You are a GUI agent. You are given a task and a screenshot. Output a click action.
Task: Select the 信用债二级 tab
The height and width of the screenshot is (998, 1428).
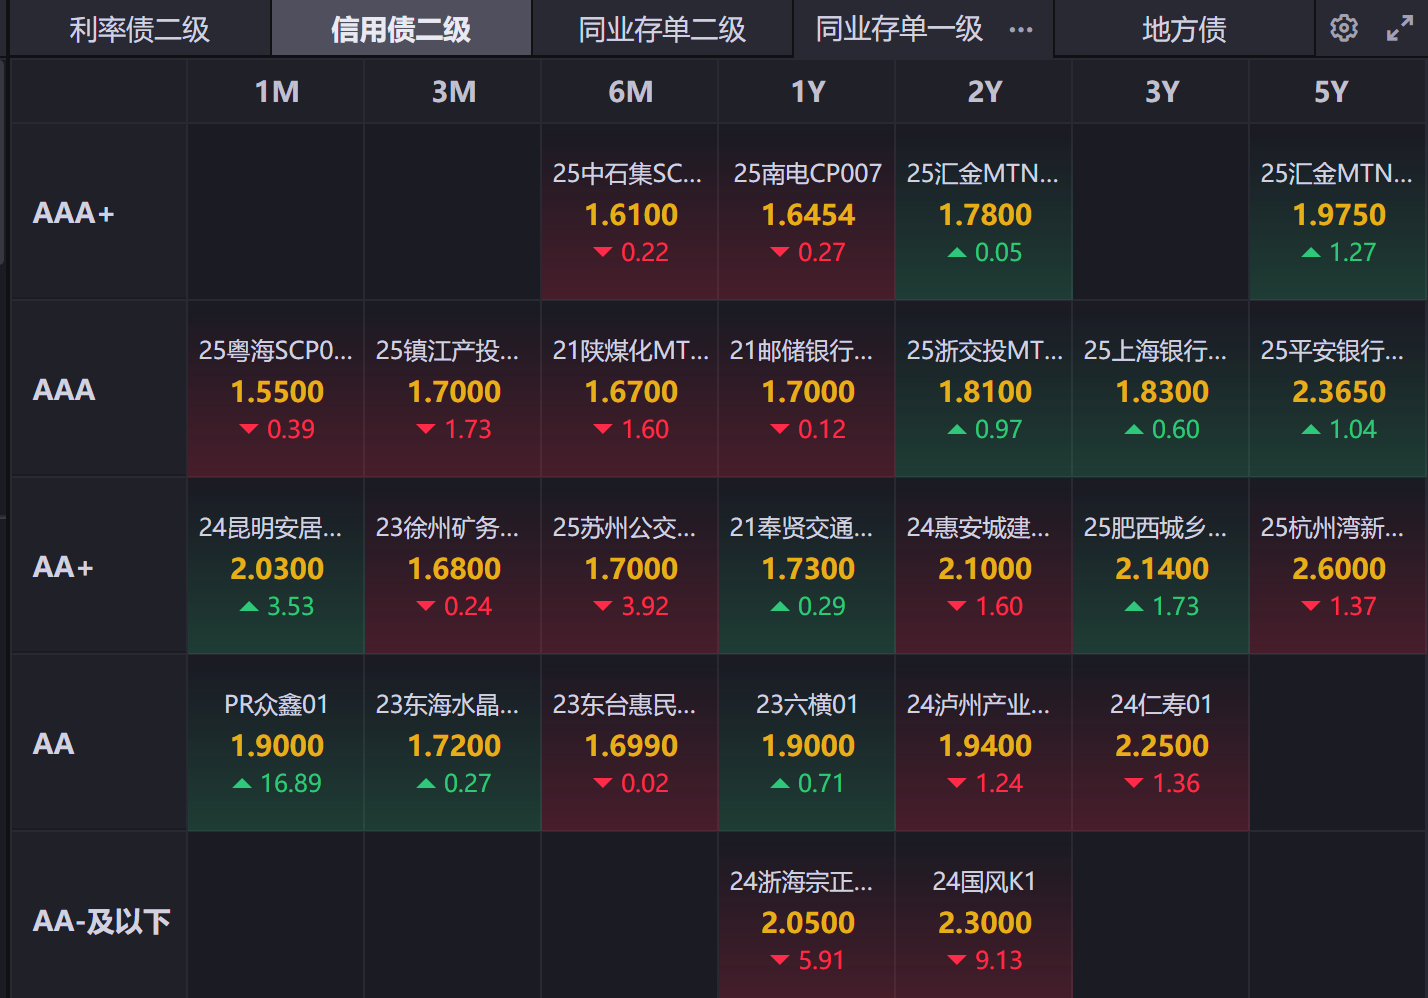400,30
